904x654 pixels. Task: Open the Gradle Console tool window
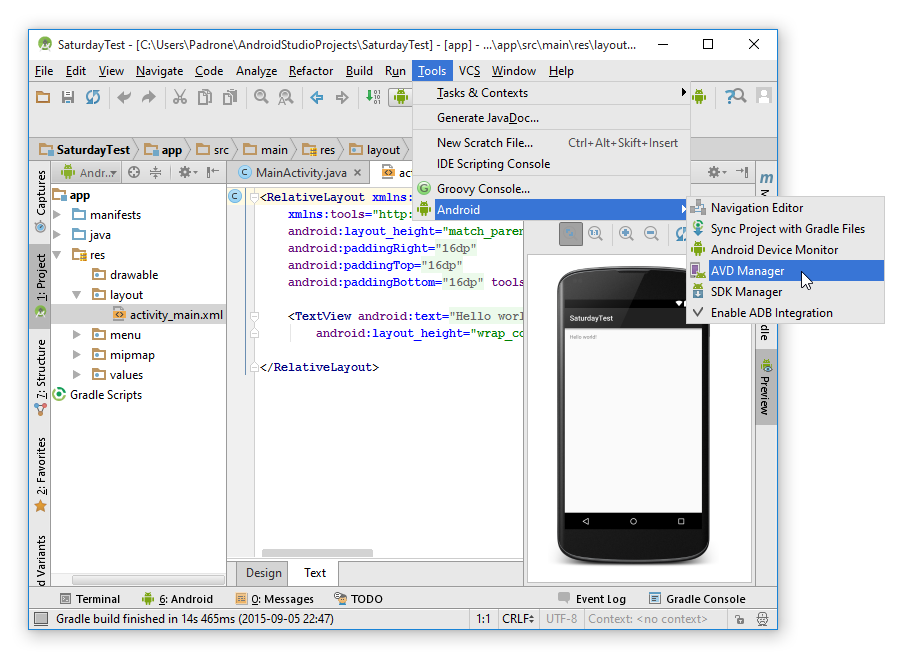698,599
